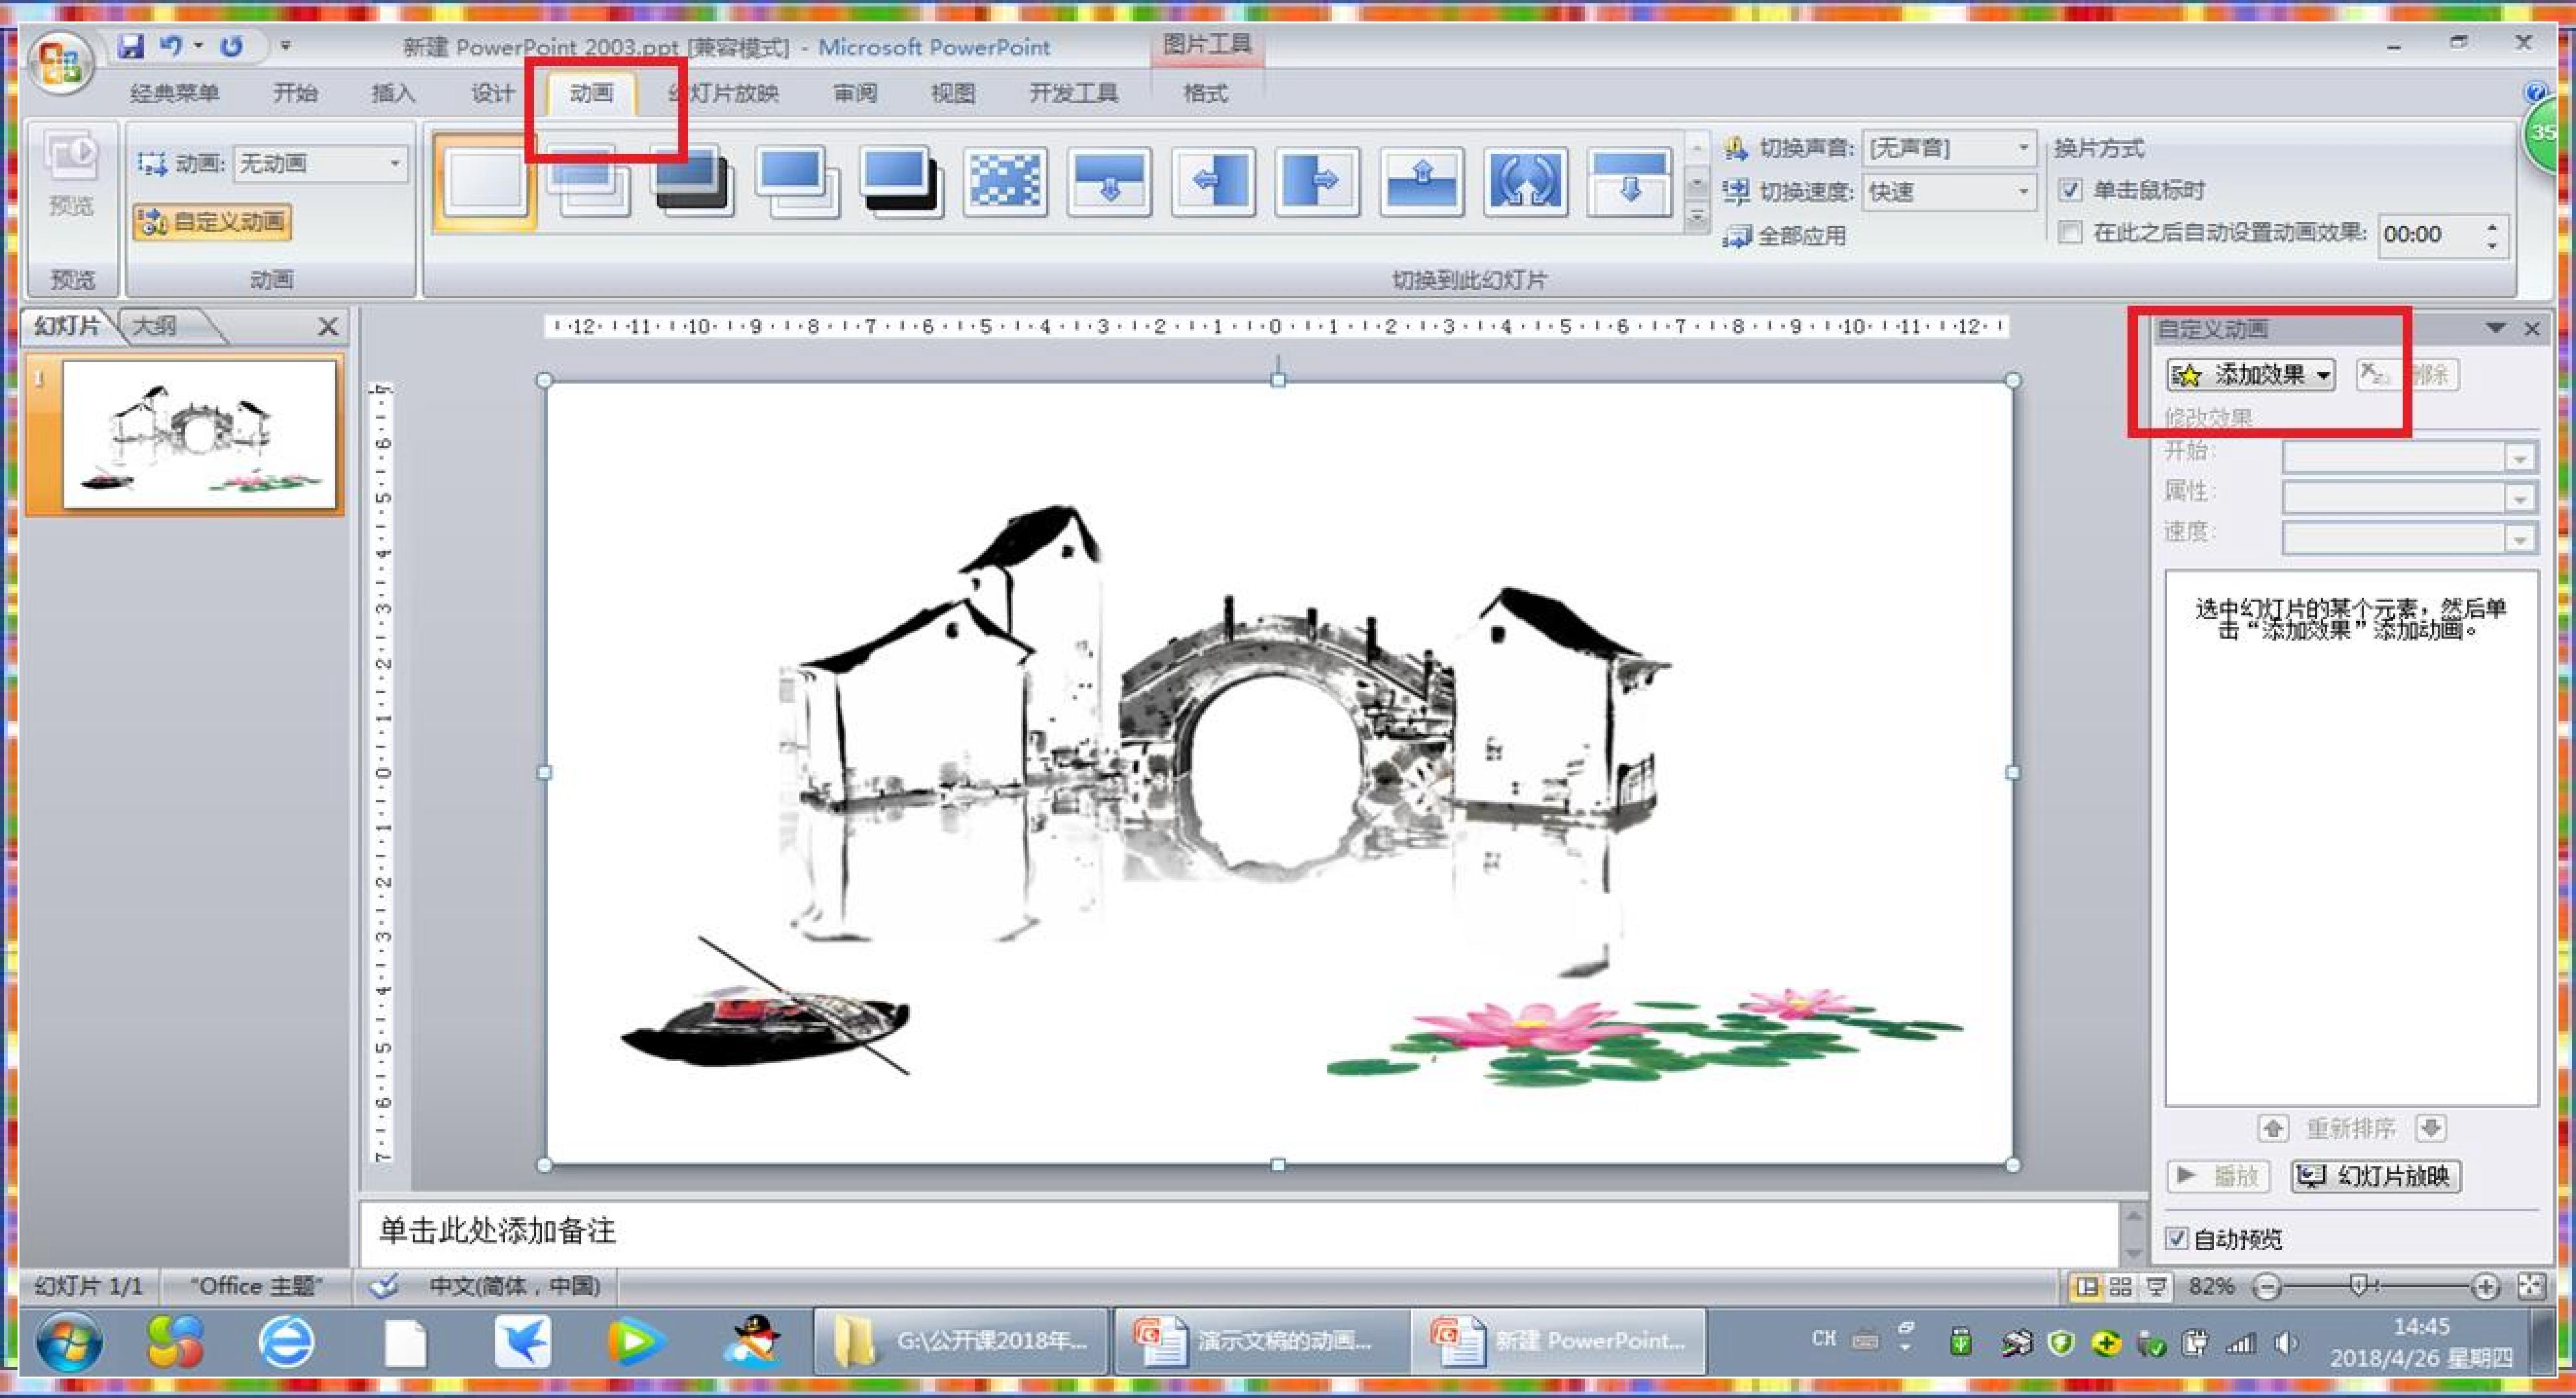Viewport: 2576px width, 1398px height.
Task: Expand the 添加效果 dropdown button
Action: (x=2251, y=375)
